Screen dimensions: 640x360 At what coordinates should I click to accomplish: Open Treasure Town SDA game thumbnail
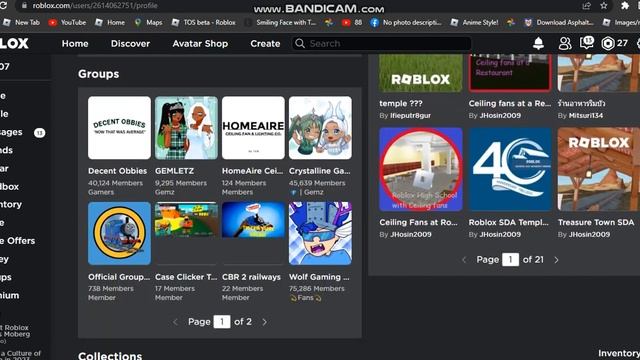point(599,169)
